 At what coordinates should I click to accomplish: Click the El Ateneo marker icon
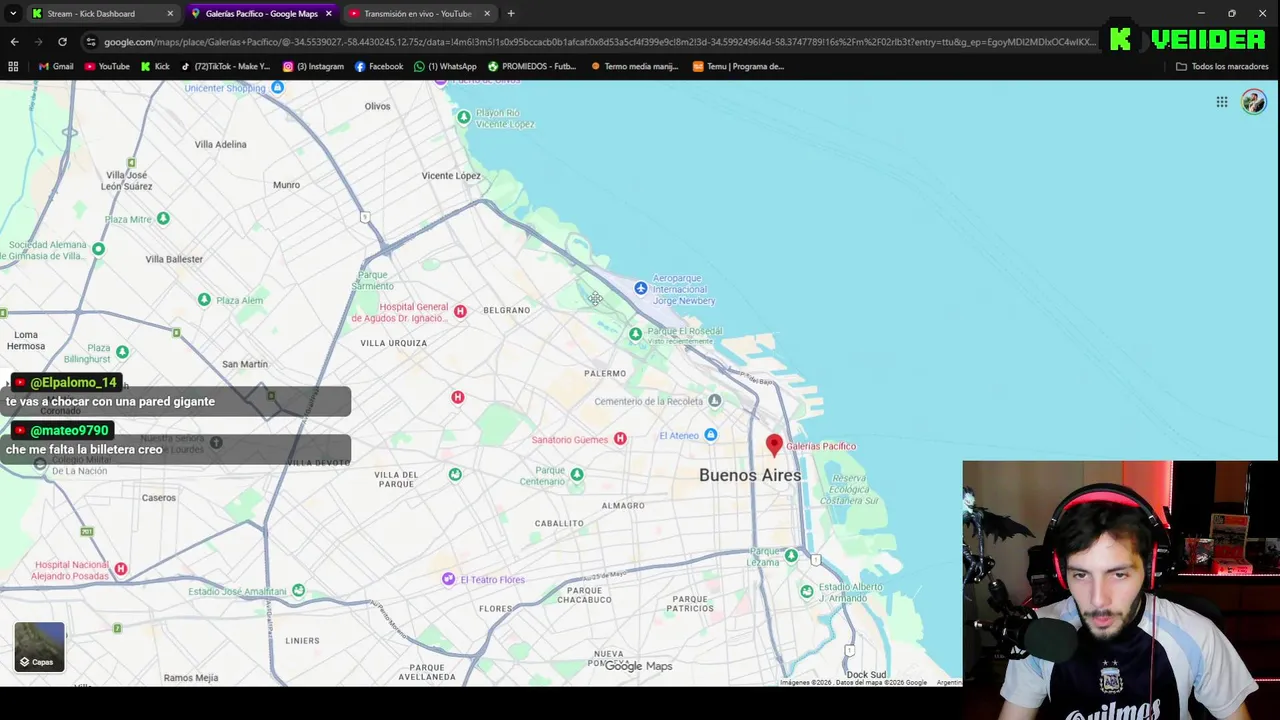point(710,435)
